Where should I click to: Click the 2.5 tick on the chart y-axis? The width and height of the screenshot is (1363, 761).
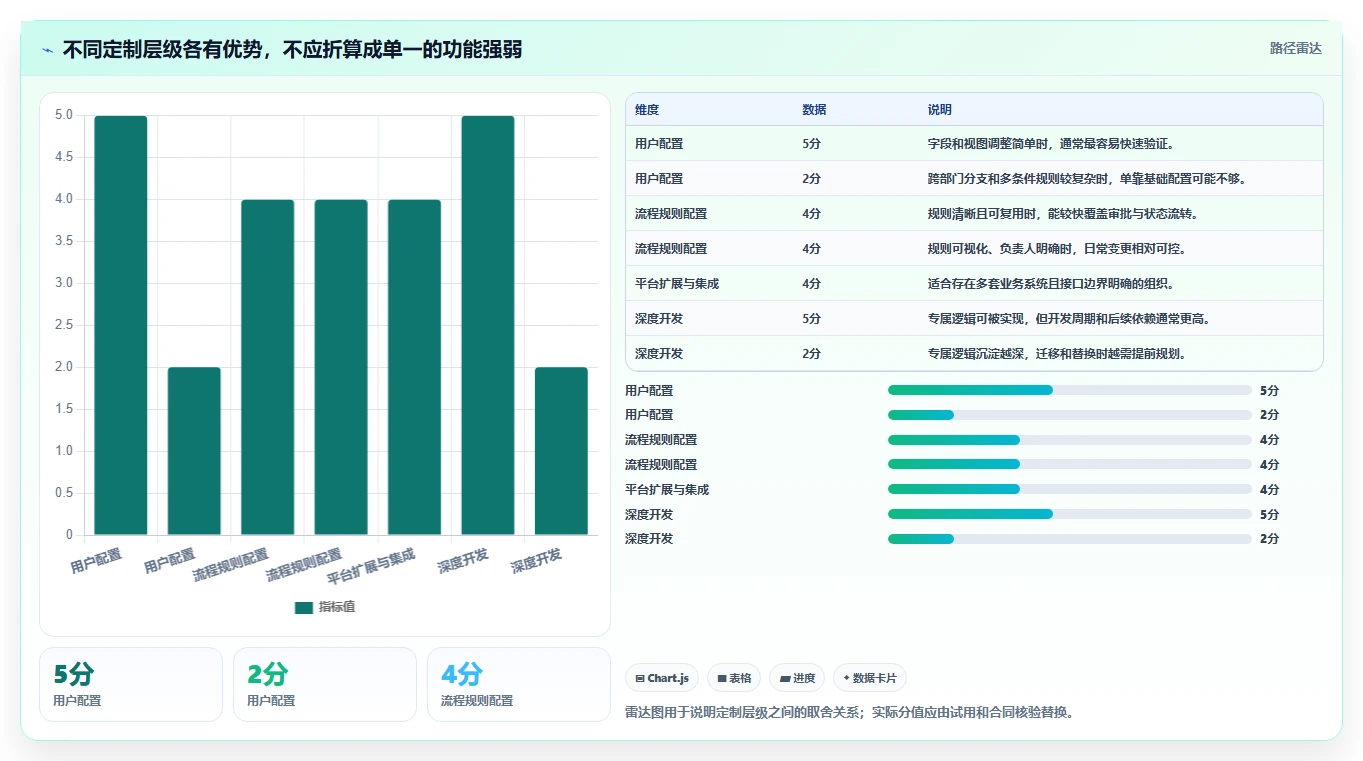point(63,325)
